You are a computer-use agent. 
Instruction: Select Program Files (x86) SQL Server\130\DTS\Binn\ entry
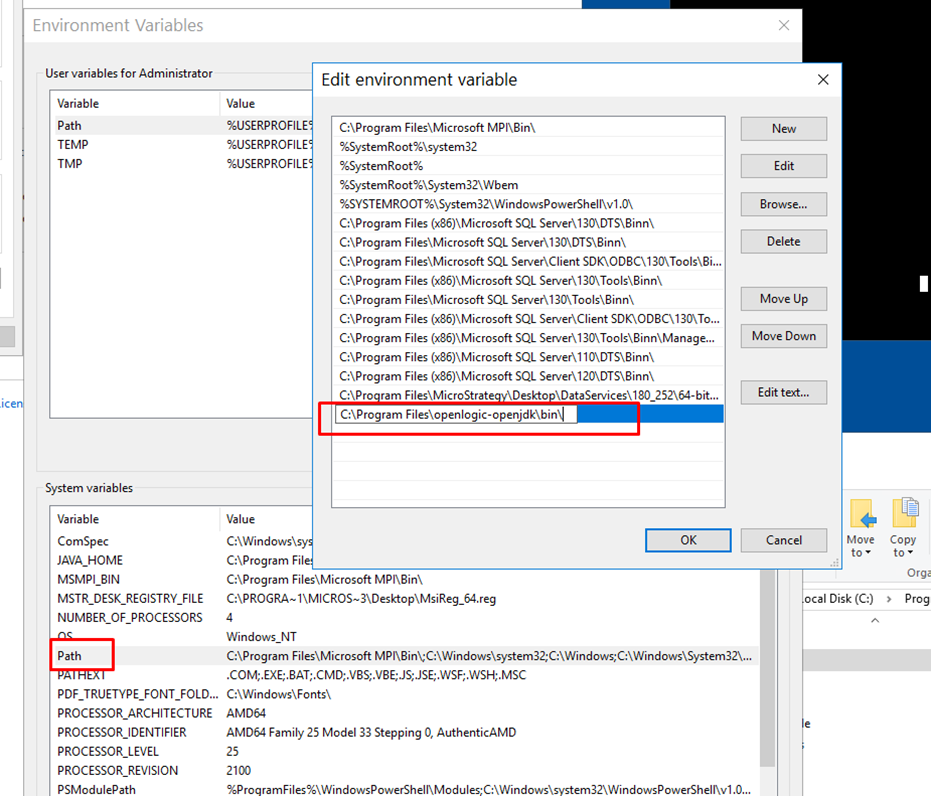pos(528,223)
